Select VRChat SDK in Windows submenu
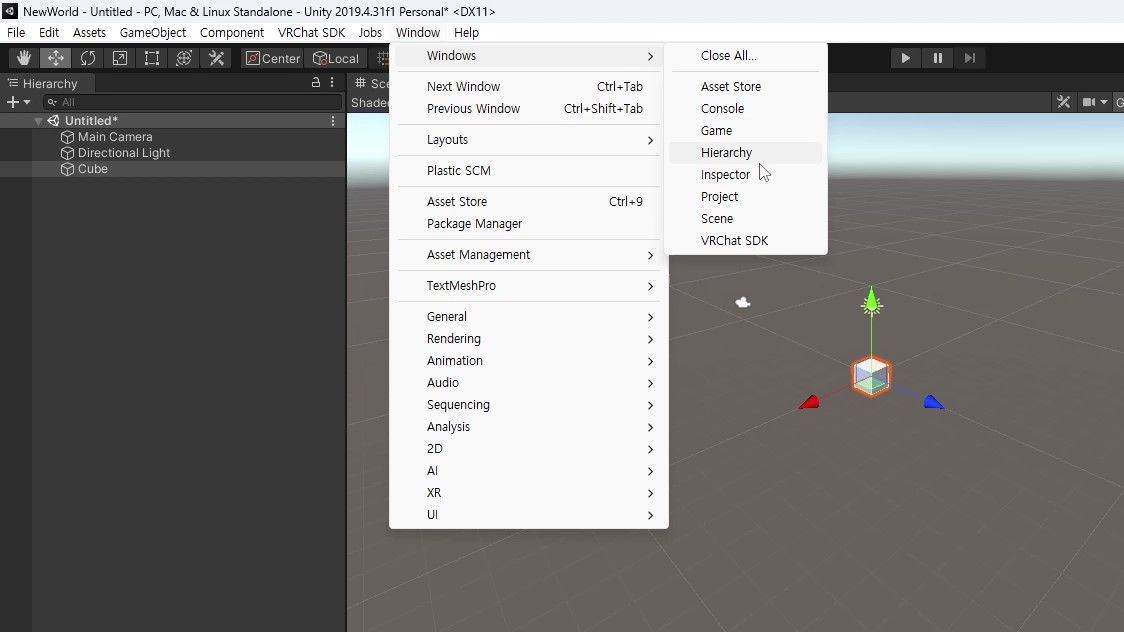 pos(746,241)
